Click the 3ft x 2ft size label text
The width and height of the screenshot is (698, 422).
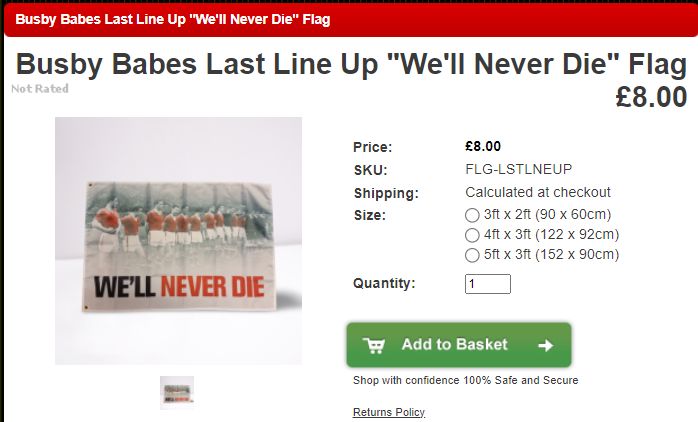coord(548,215)
